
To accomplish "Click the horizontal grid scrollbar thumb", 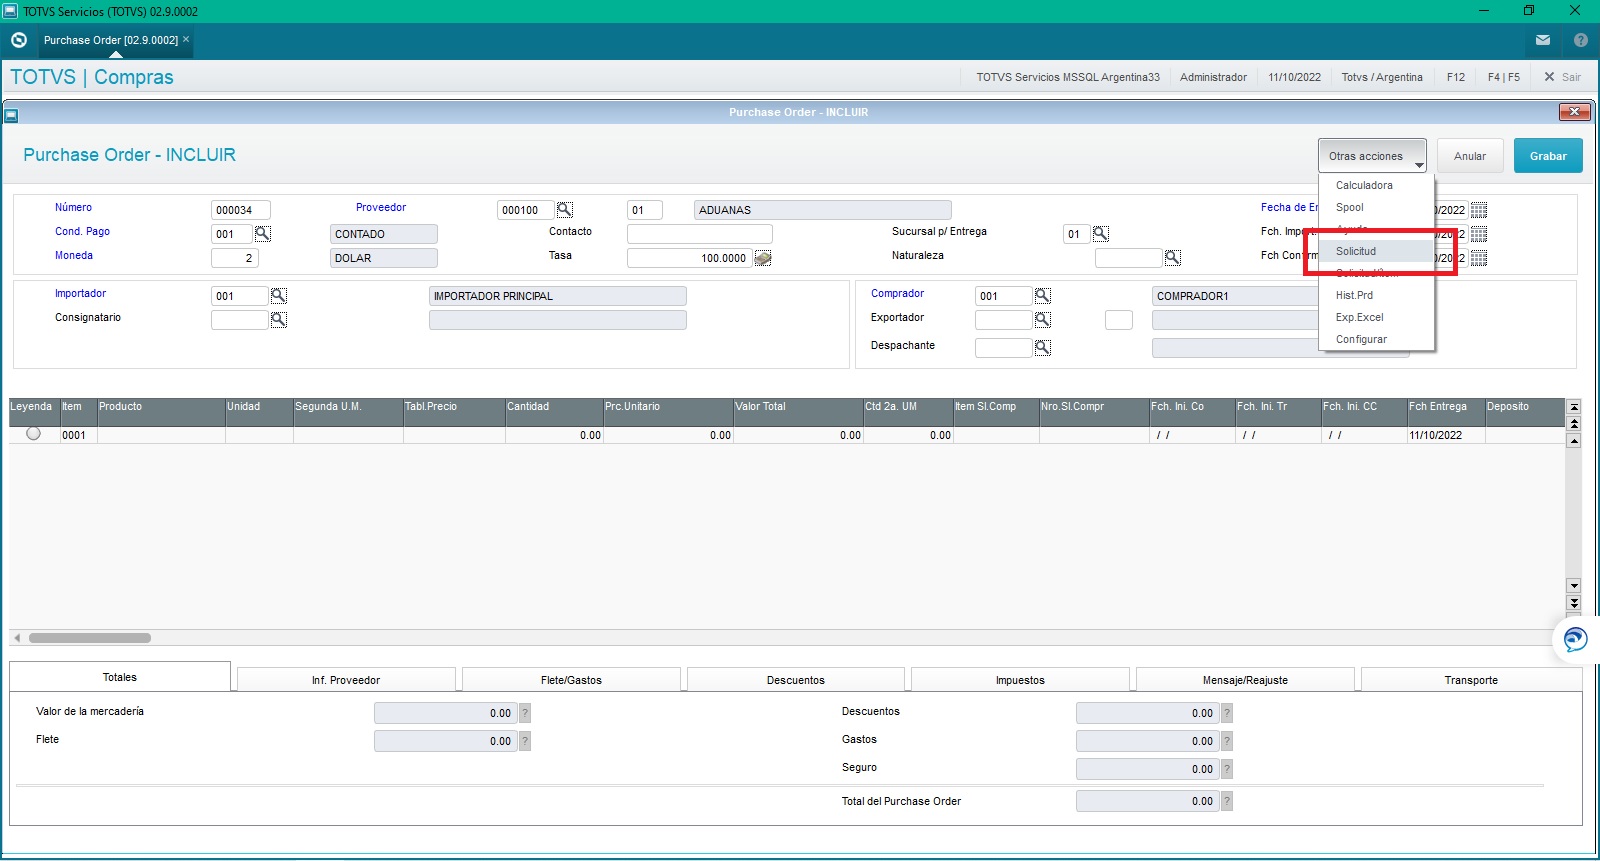I will point(90,638).
